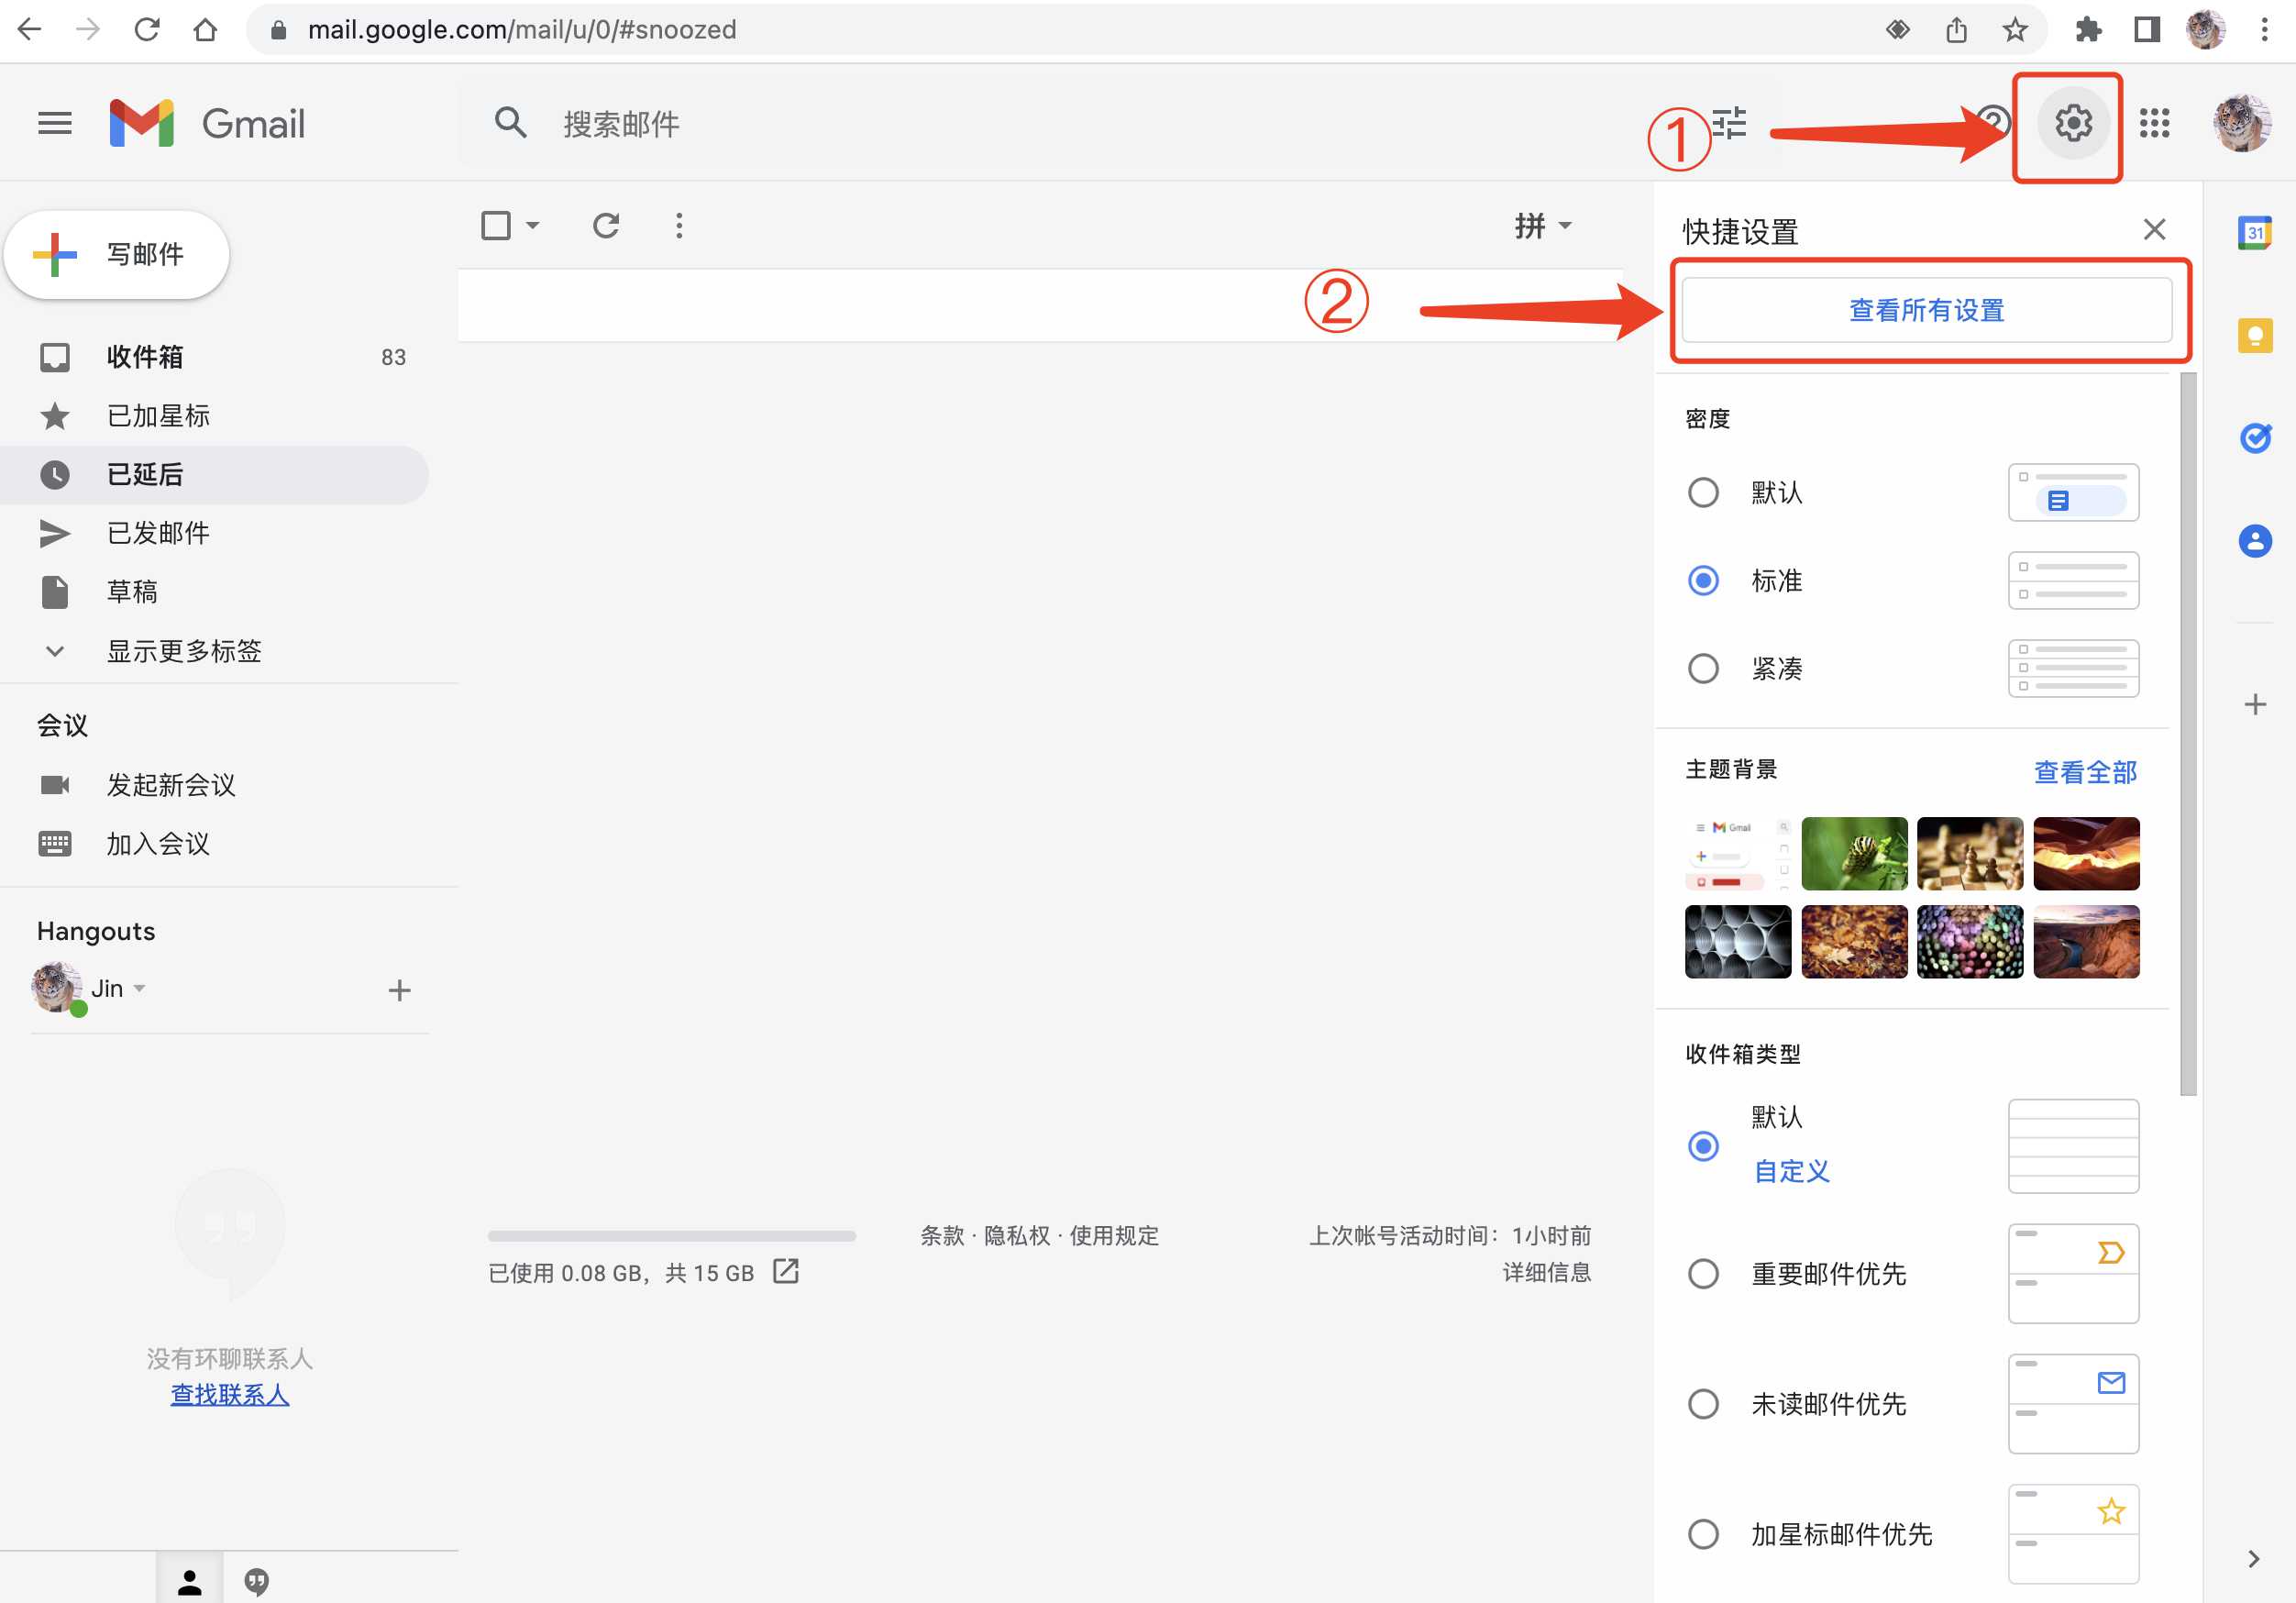Open 详细信息 account activity link
This screenshot has height=1603, width=2296.
point(1547,1272)
